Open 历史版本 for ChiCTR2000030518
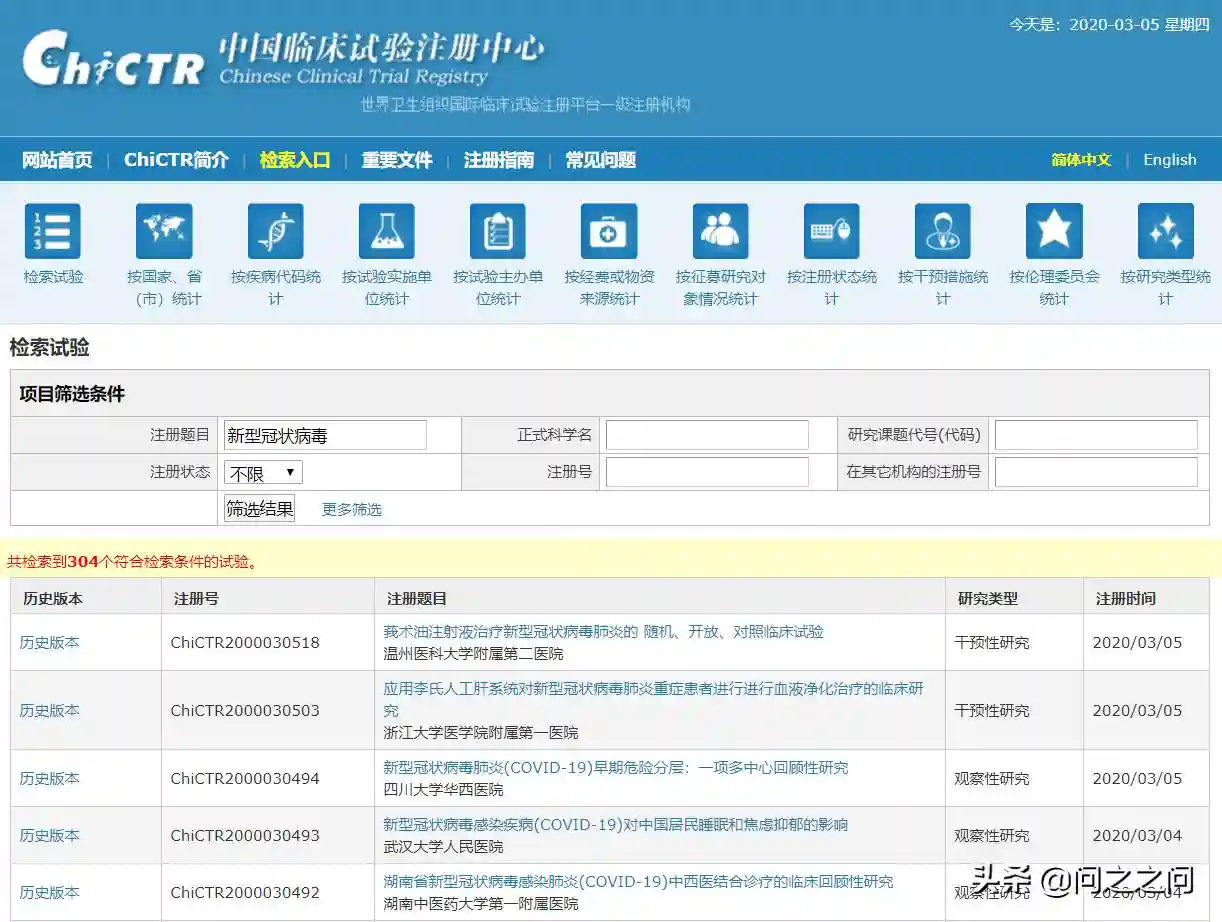Viewport: 1222px width, 922px height. tap(50, 642)
